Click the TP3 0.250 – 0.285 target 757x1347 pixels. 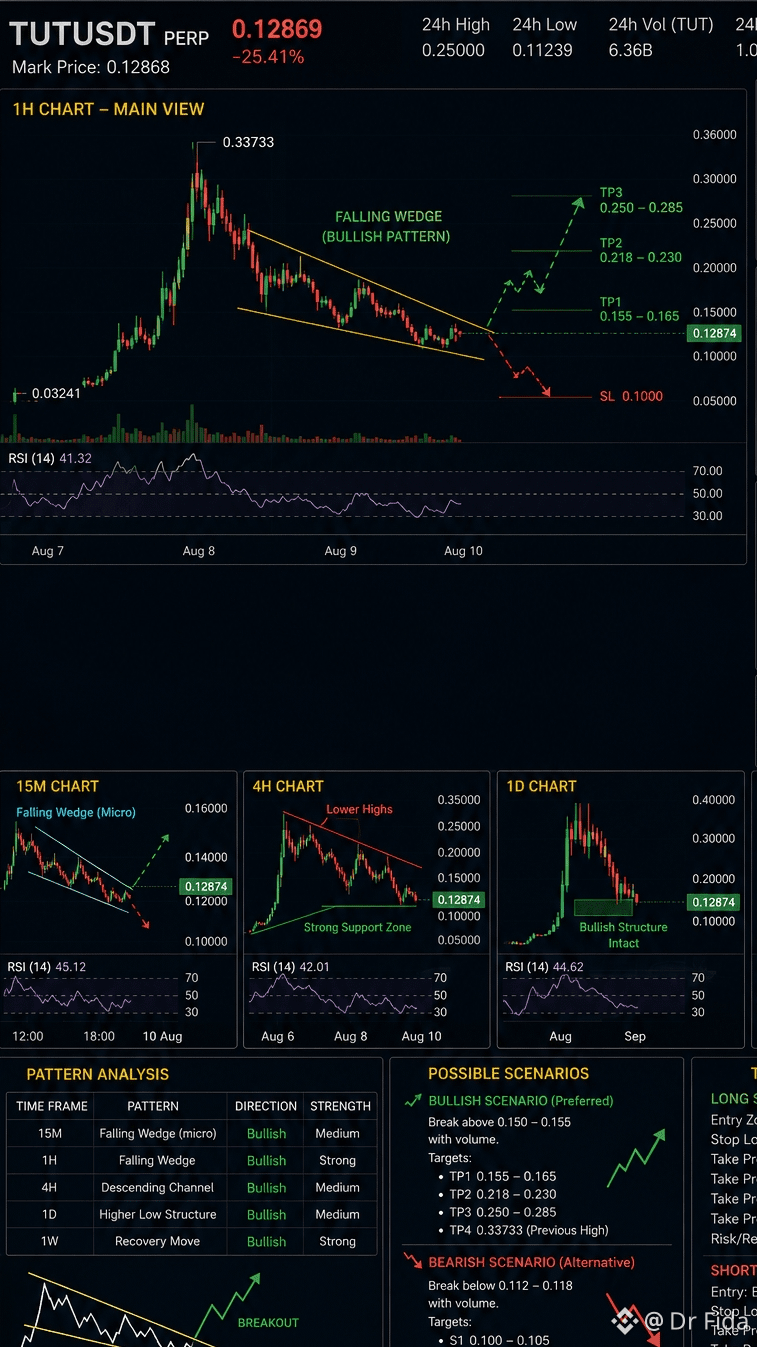click(641, 200)
